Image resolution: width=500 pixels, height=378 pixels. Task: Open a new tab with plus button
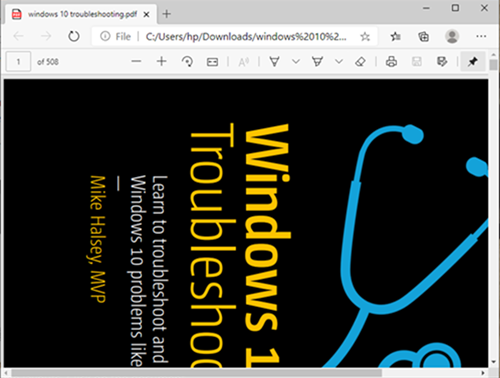(167, 14)
